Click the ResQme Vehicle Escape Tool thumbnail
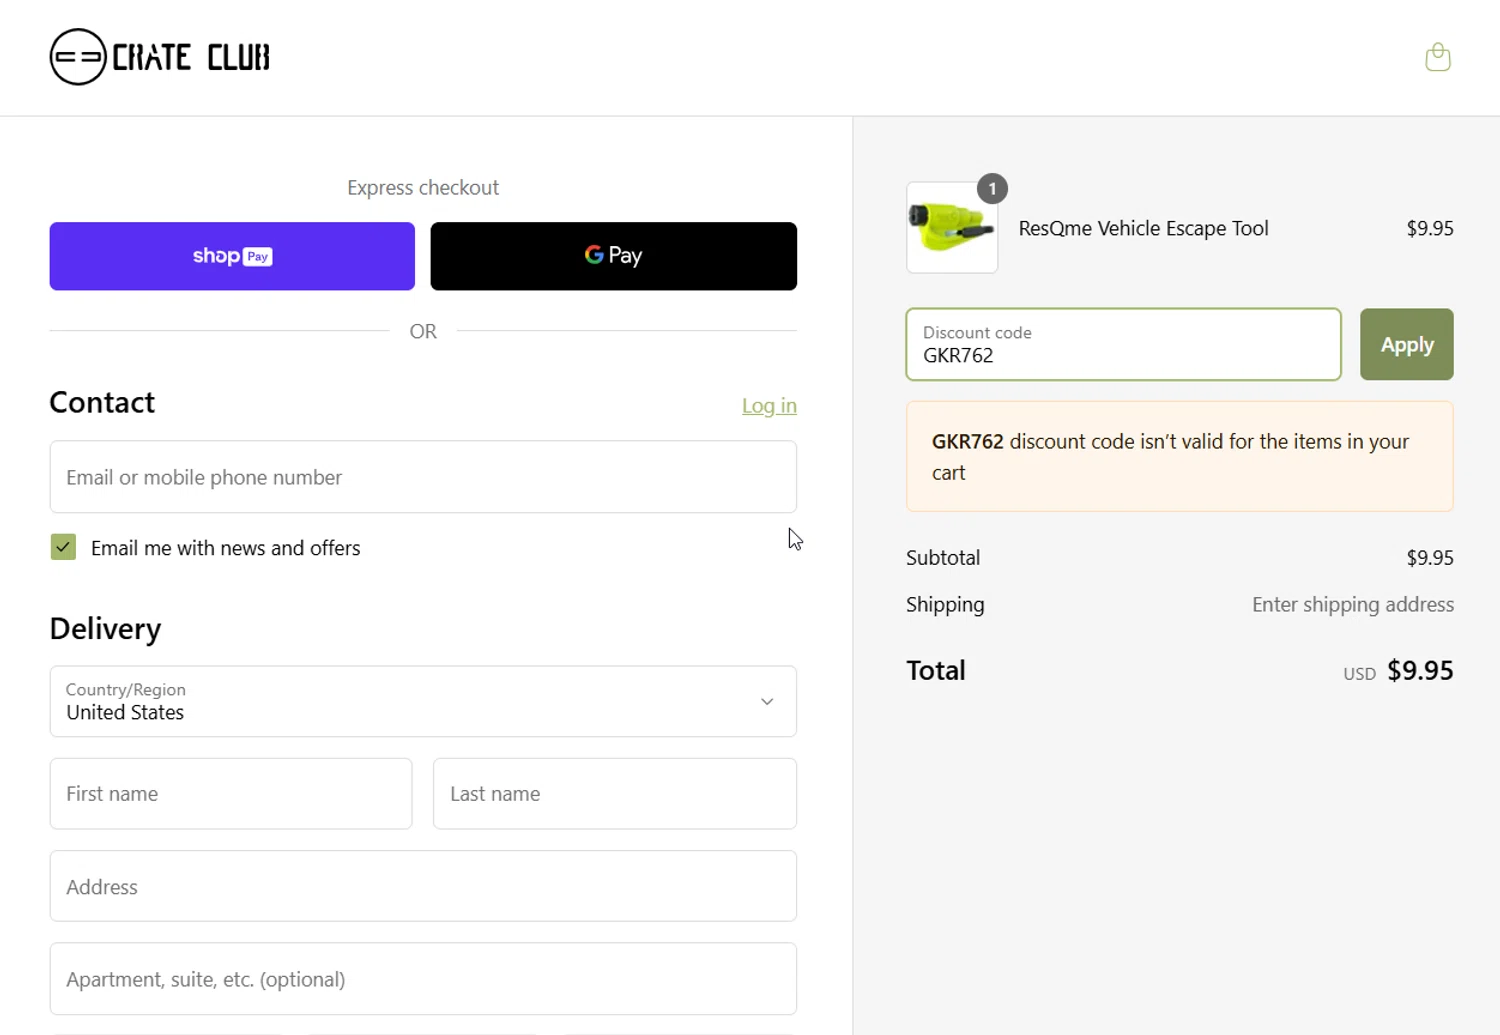Screen dimensions: 1500x1035 click(x=952, y=228)
